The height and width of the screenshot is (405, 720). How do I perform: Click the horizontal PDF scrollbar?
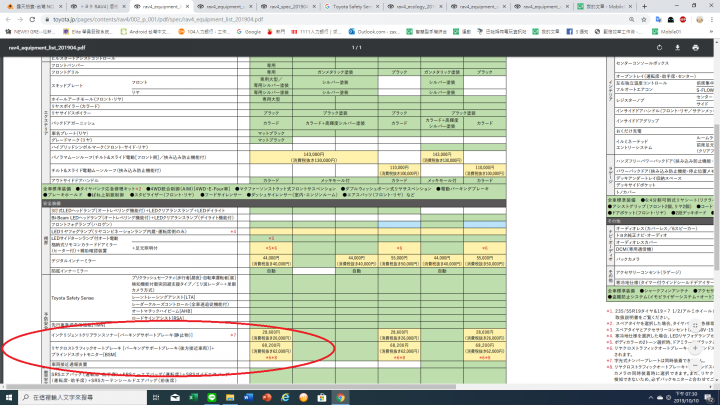coord(230,387)
